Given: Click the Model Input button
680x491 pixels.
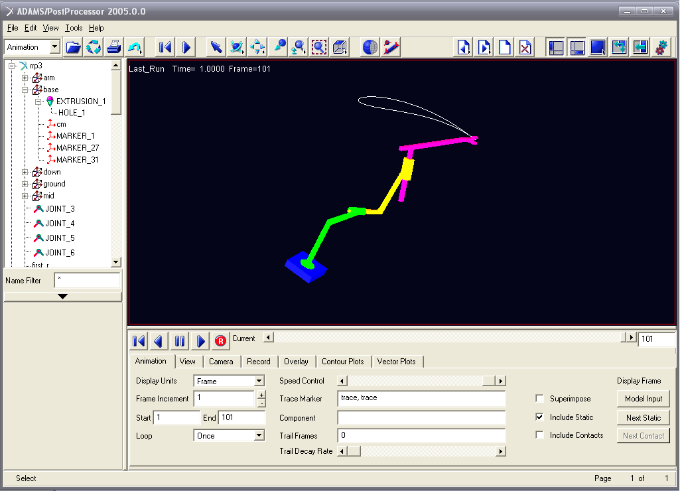Looking at the screenshot, I should [645, 398].
